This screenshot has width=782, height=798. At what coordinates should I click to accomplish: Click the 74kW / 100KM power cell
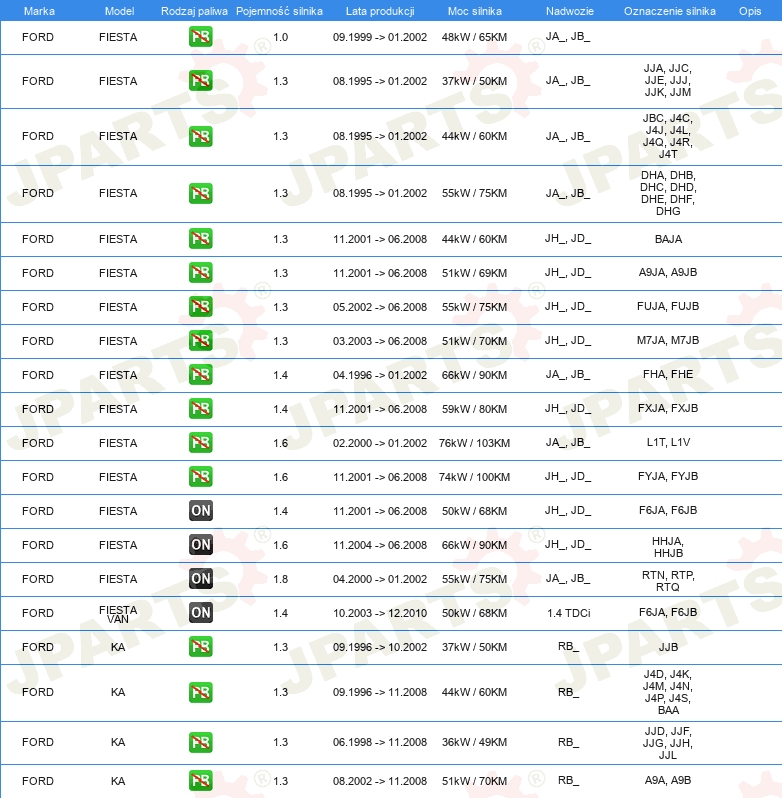coord(474,477)
